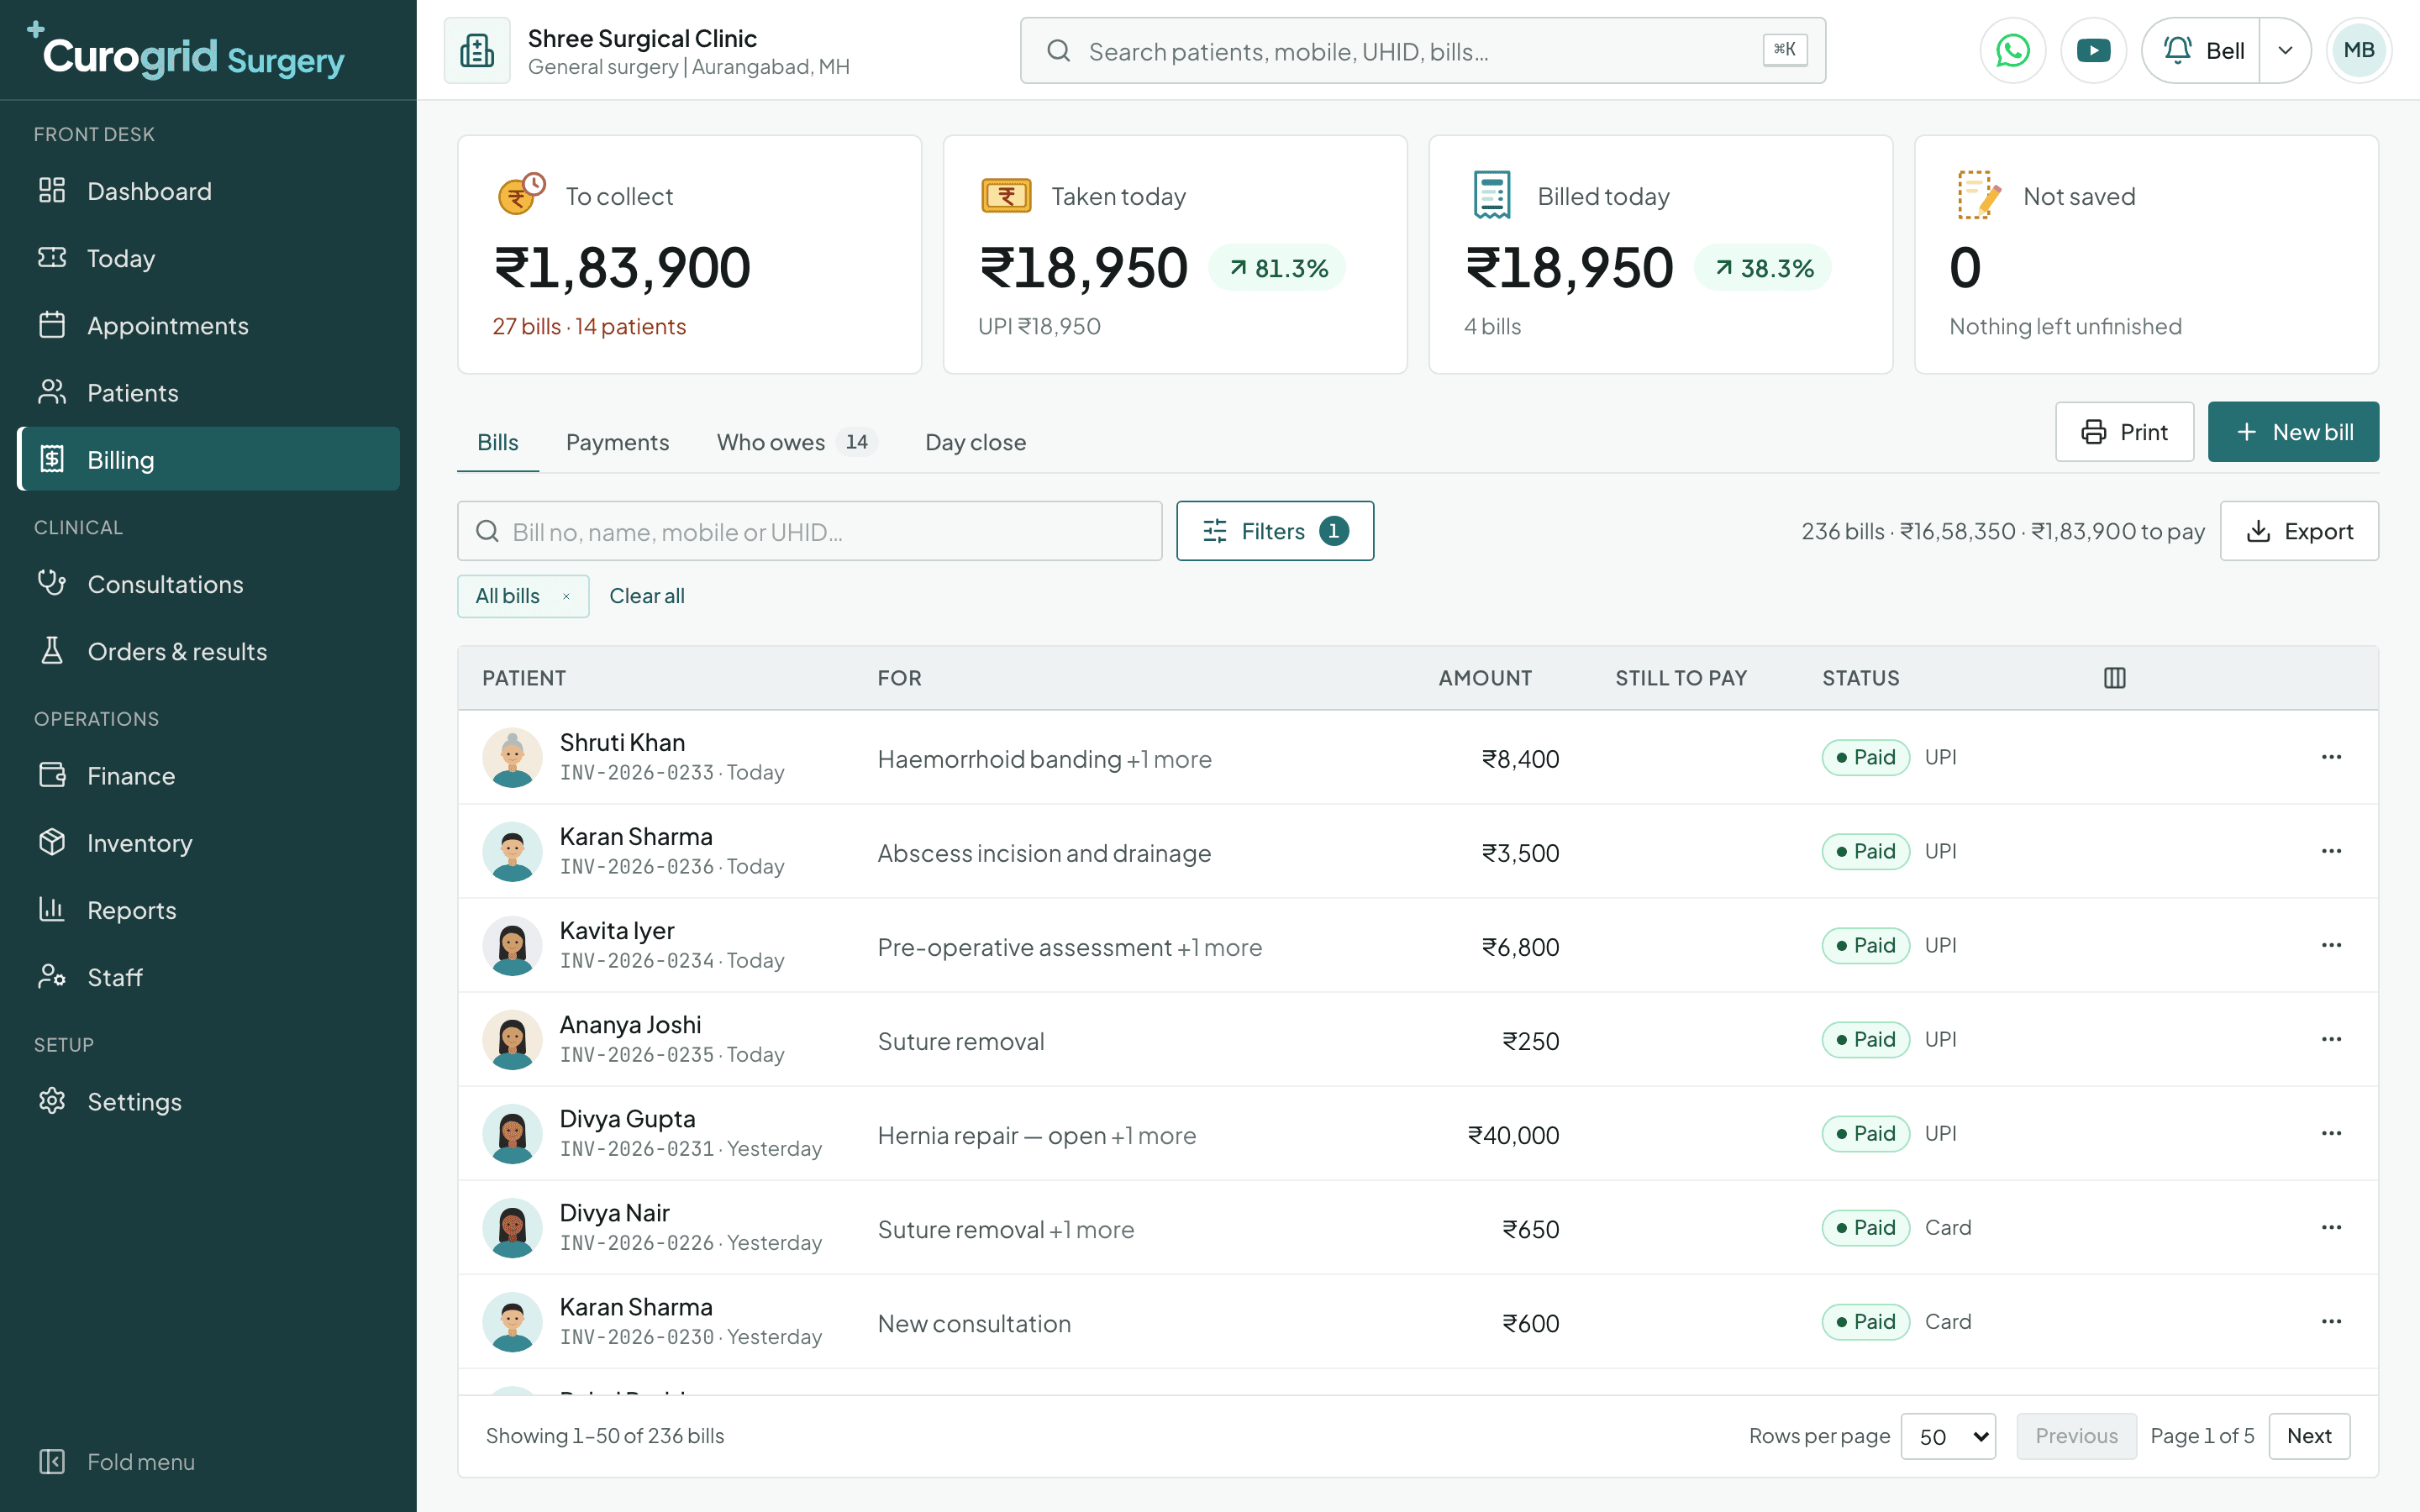The height and width of the screenshot is (1512, 2420).
Task: Open row actions for Divya Gupta
Action: [x=2331, y=1133]
